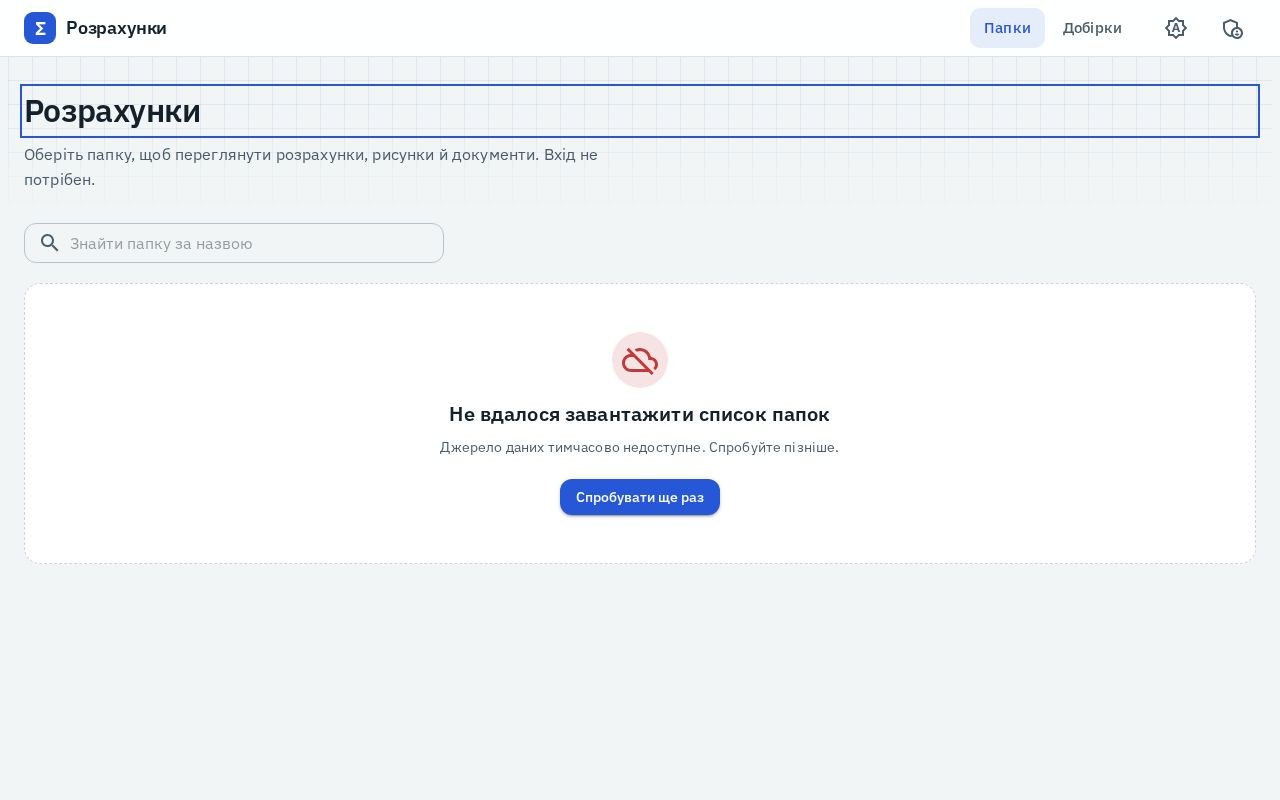Click the blue sigma logo icon
Image resolution: width=1280 pixels, height=800 pixels.
(x=40, y=28)
